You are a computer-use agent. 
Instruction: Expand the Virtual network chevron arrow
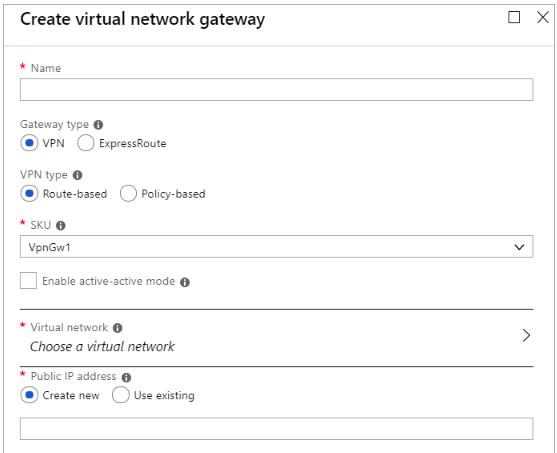click(526, 335)
